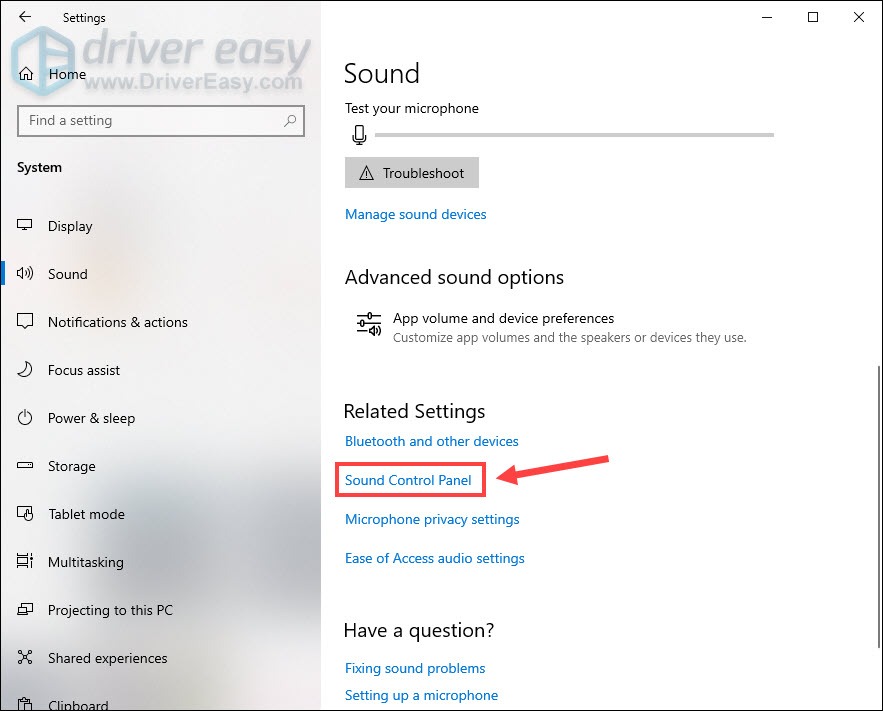Click the Find a setting search box
This screenshot has height=711, width=883.
160,120
